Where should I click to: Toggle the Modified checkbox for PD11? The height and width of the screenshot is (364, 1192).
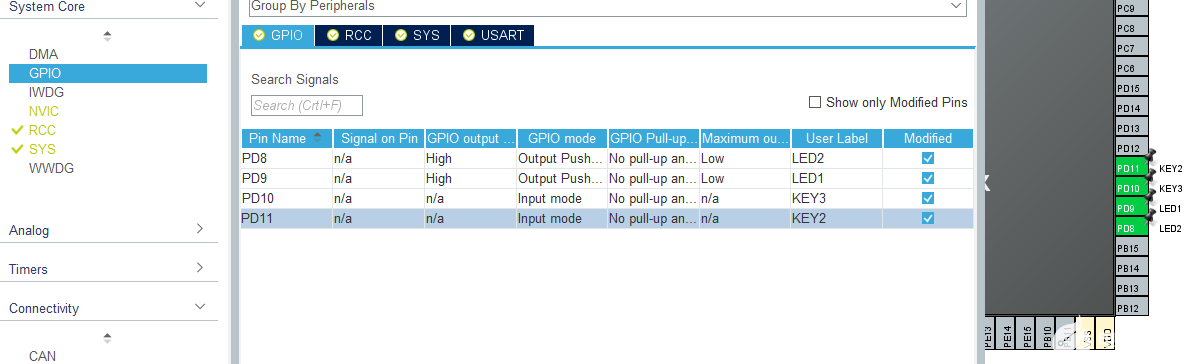coord(927,218)
